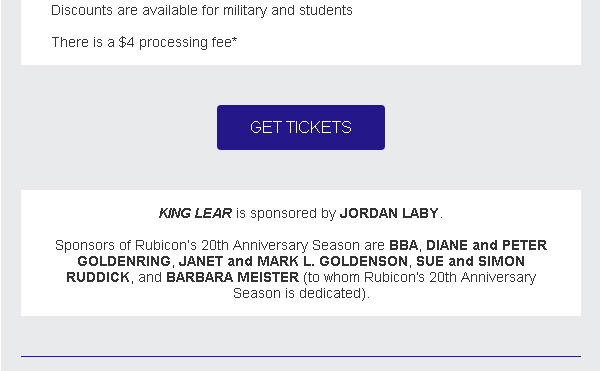Click the bold BBA sponsor text
Image resolution: width=600 pixels, height=371 pixels.
[403, 245]
